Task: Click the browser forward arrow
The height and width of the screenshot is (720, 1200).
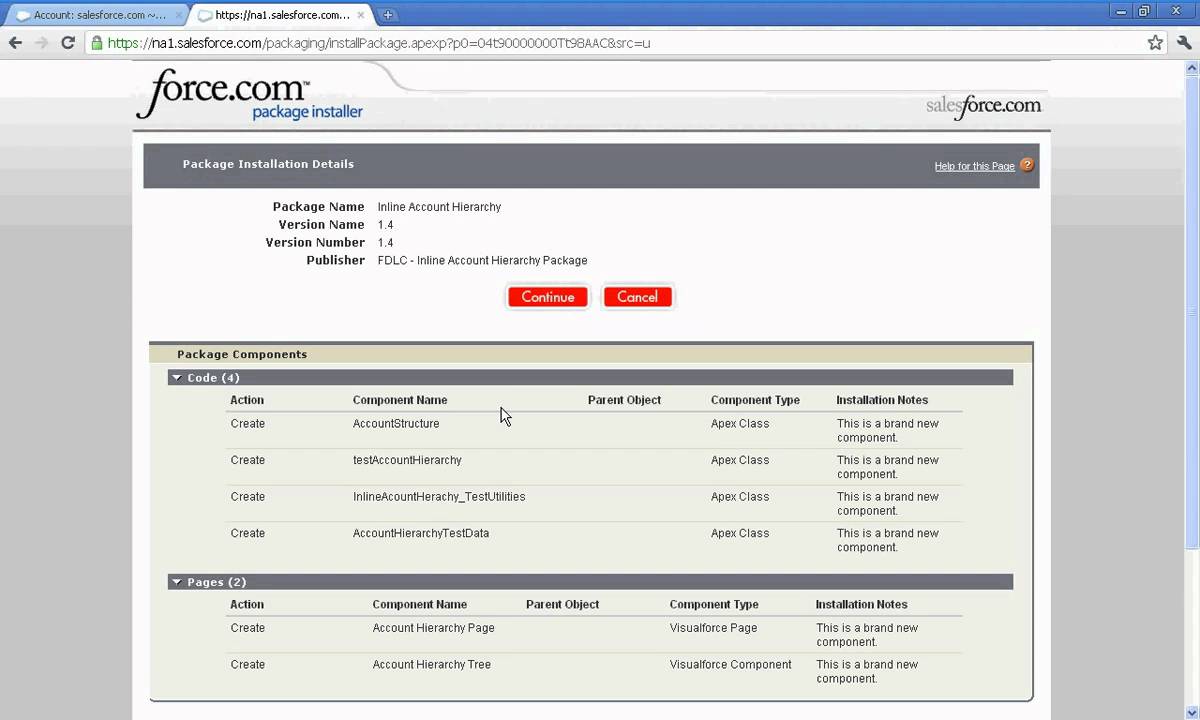Action: pos(41,43)
